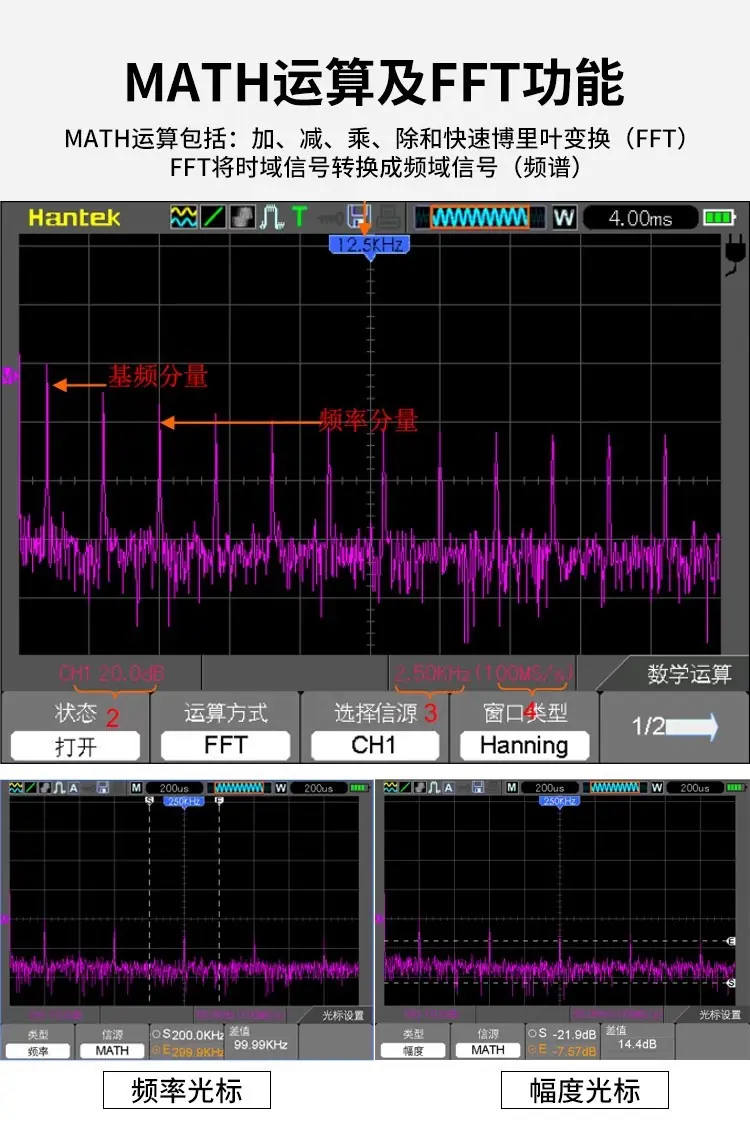Click the dimmed key lock icon
Image resolution: width=750 pixels, height=1145 pixels.
[x=329, y=218]
